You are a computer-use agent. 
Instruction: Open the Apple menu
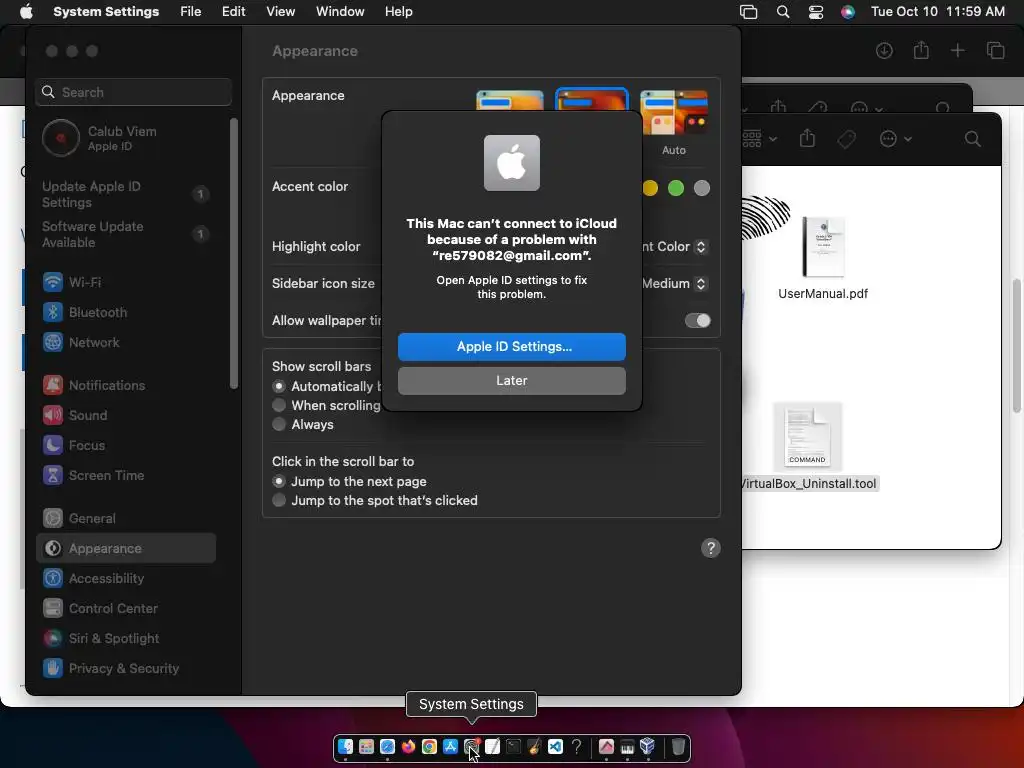coord(26,12)
